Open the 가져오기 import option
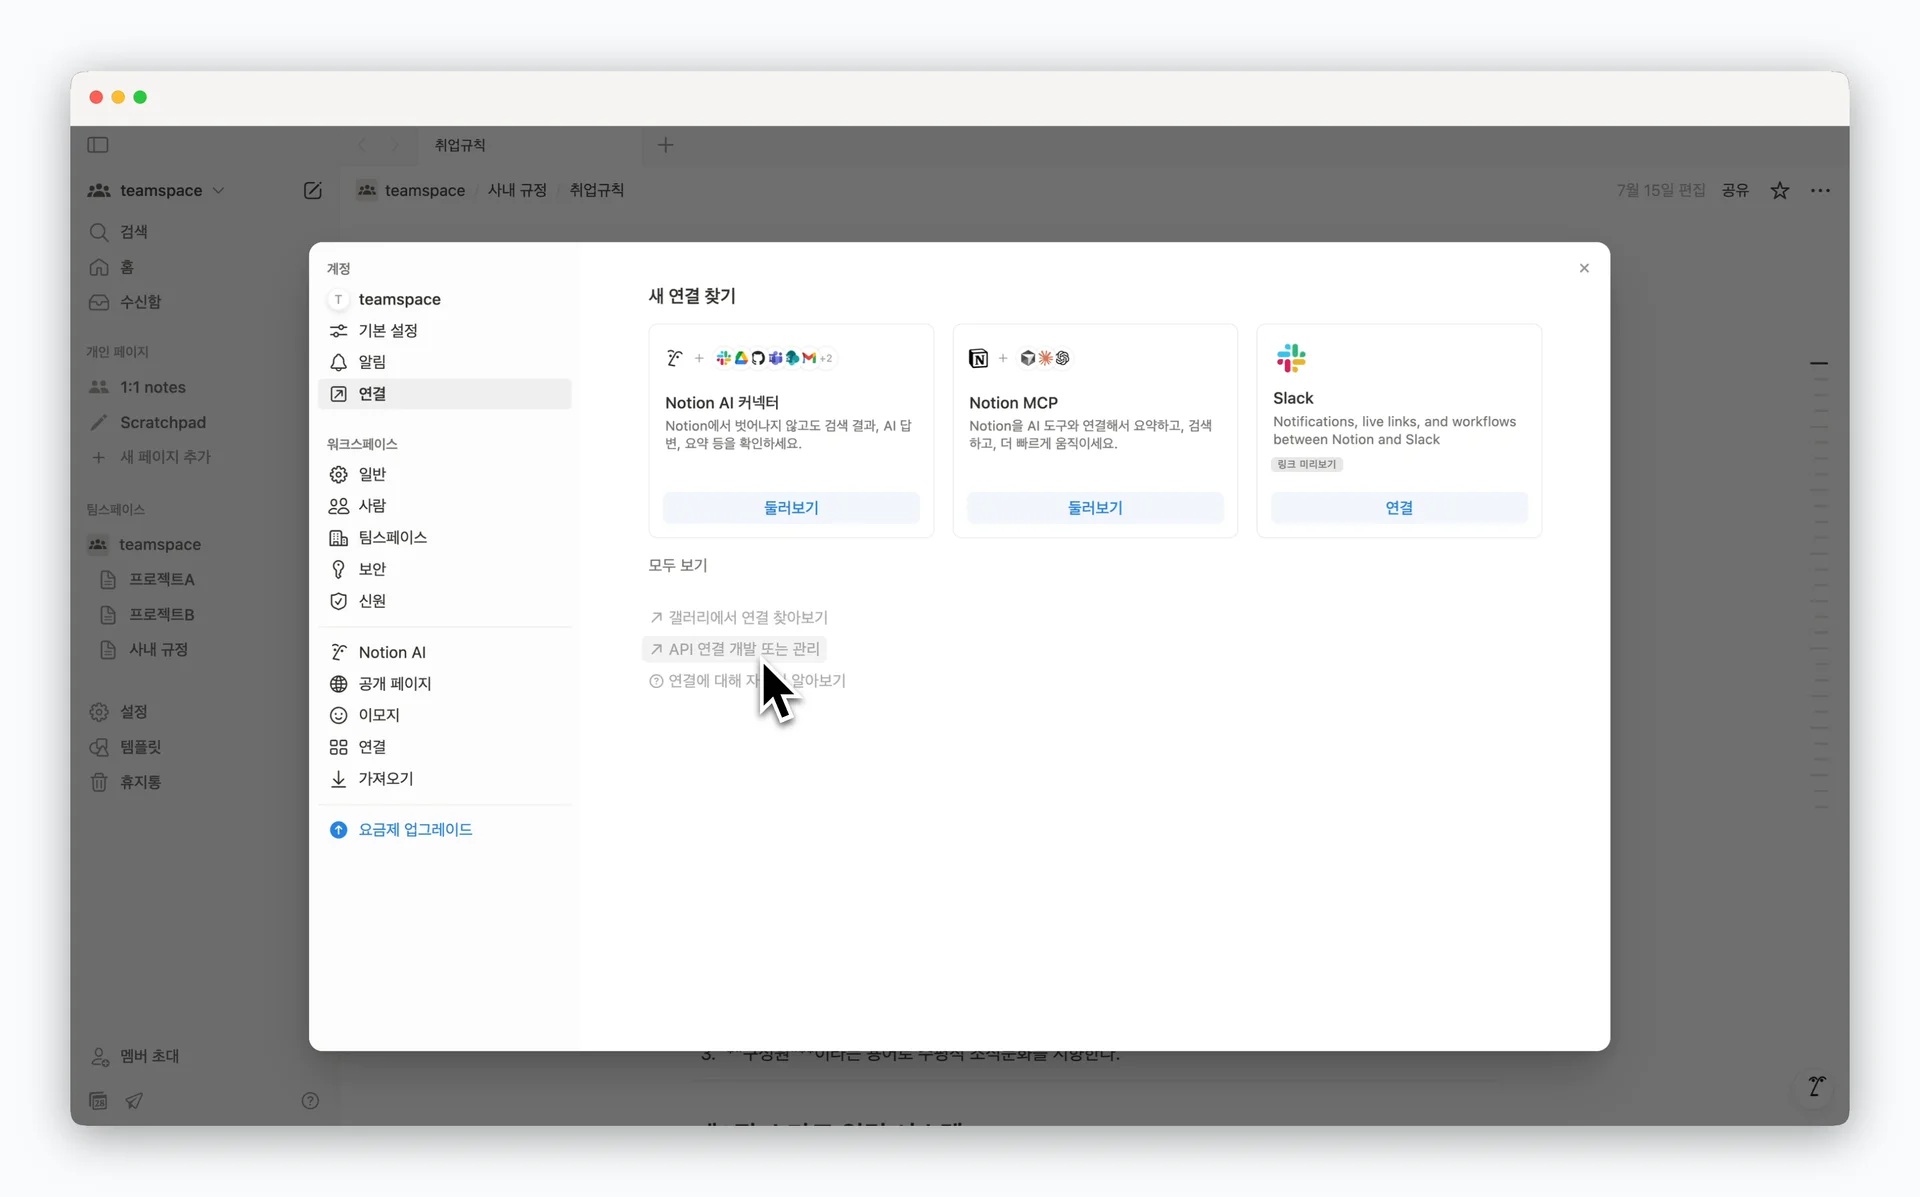This screenshot has width=1920, height=1197. pyautogui.click(x=385, y=778)
